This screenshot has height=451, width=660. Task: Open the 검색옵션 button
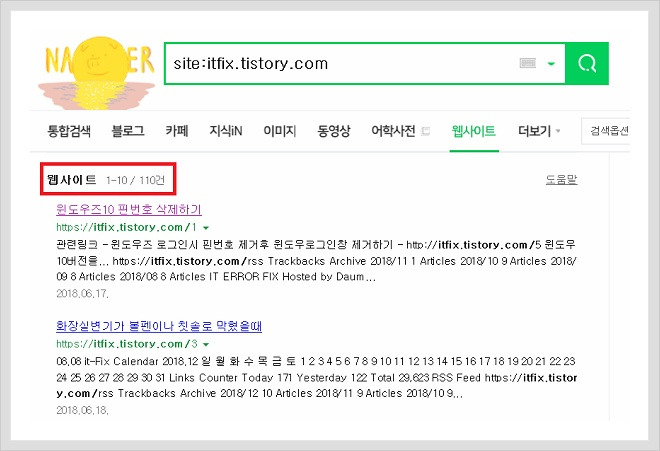tap(607, 131)
